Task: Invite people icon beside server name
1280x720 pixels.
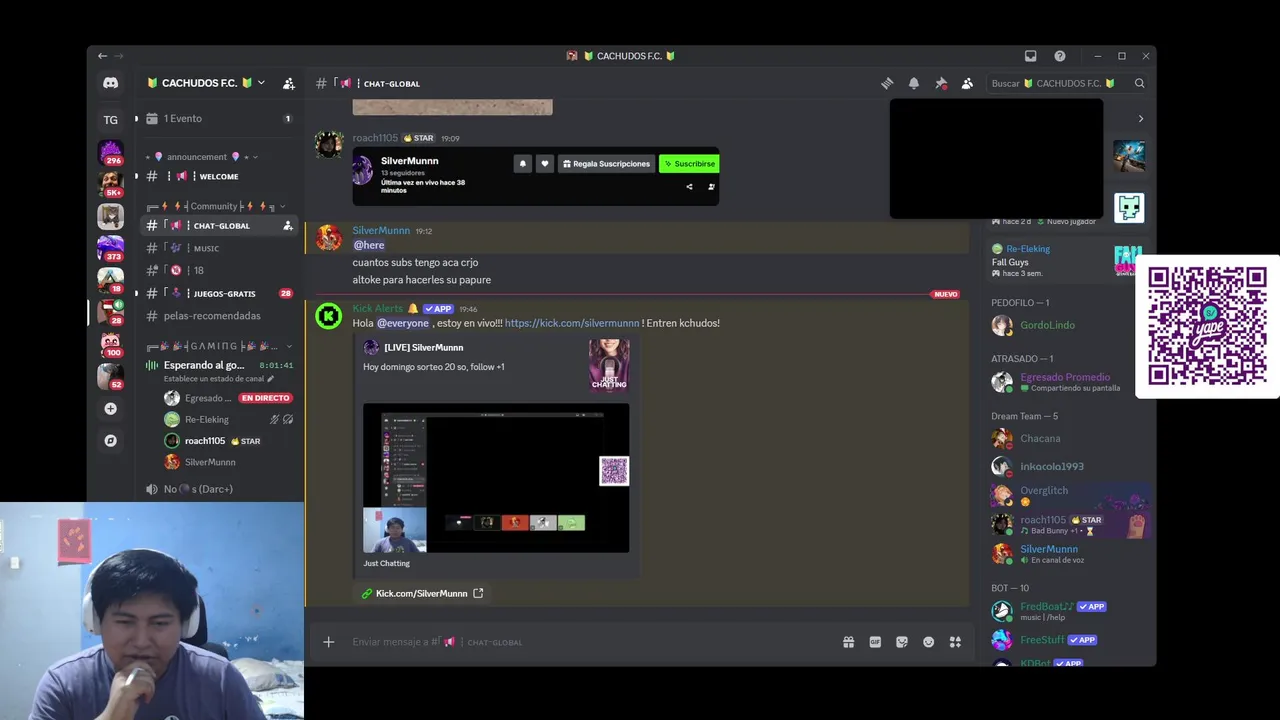Action: (288, 83)
